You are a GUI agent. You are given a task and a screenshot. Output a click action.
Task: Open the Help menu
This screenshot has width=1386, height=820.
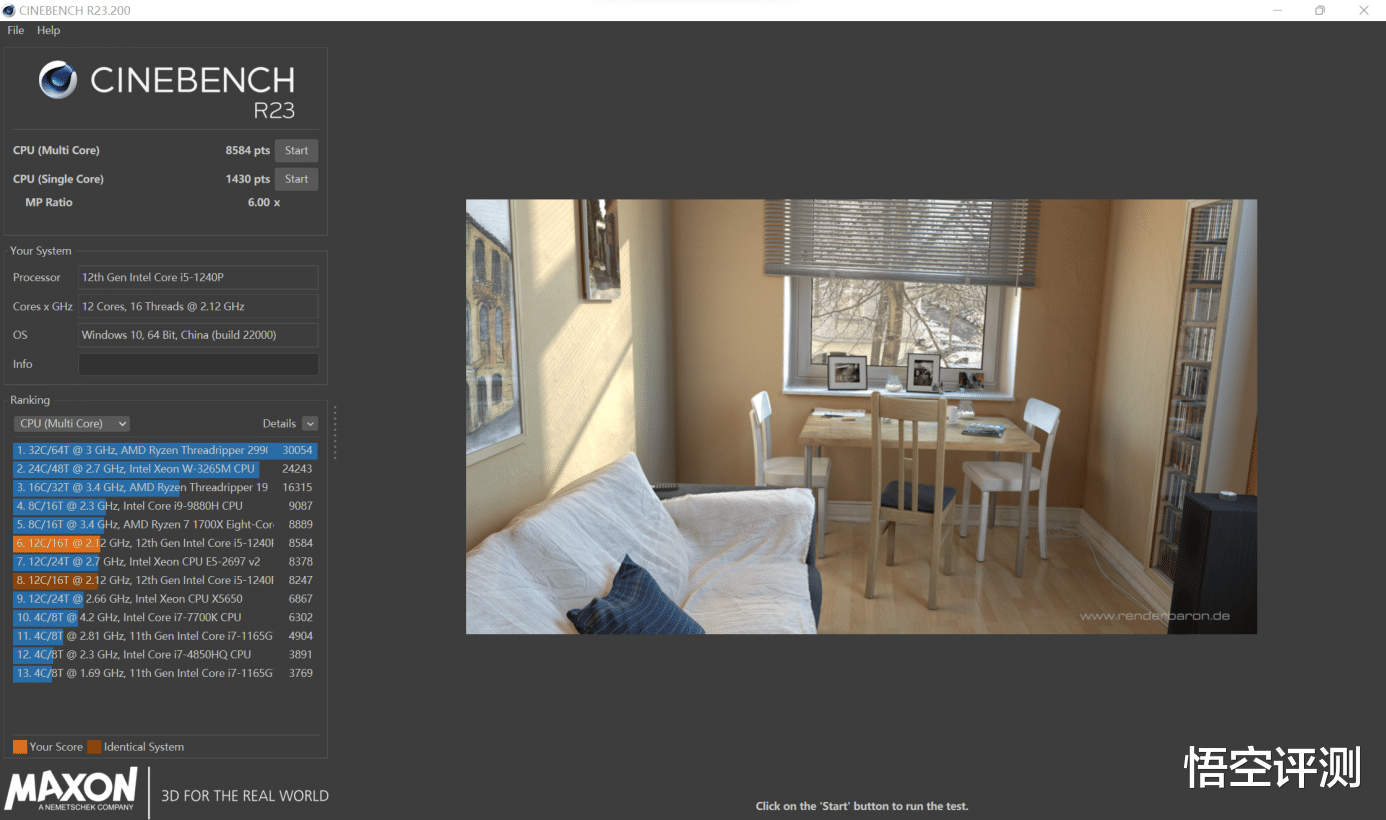pos(49,30)
